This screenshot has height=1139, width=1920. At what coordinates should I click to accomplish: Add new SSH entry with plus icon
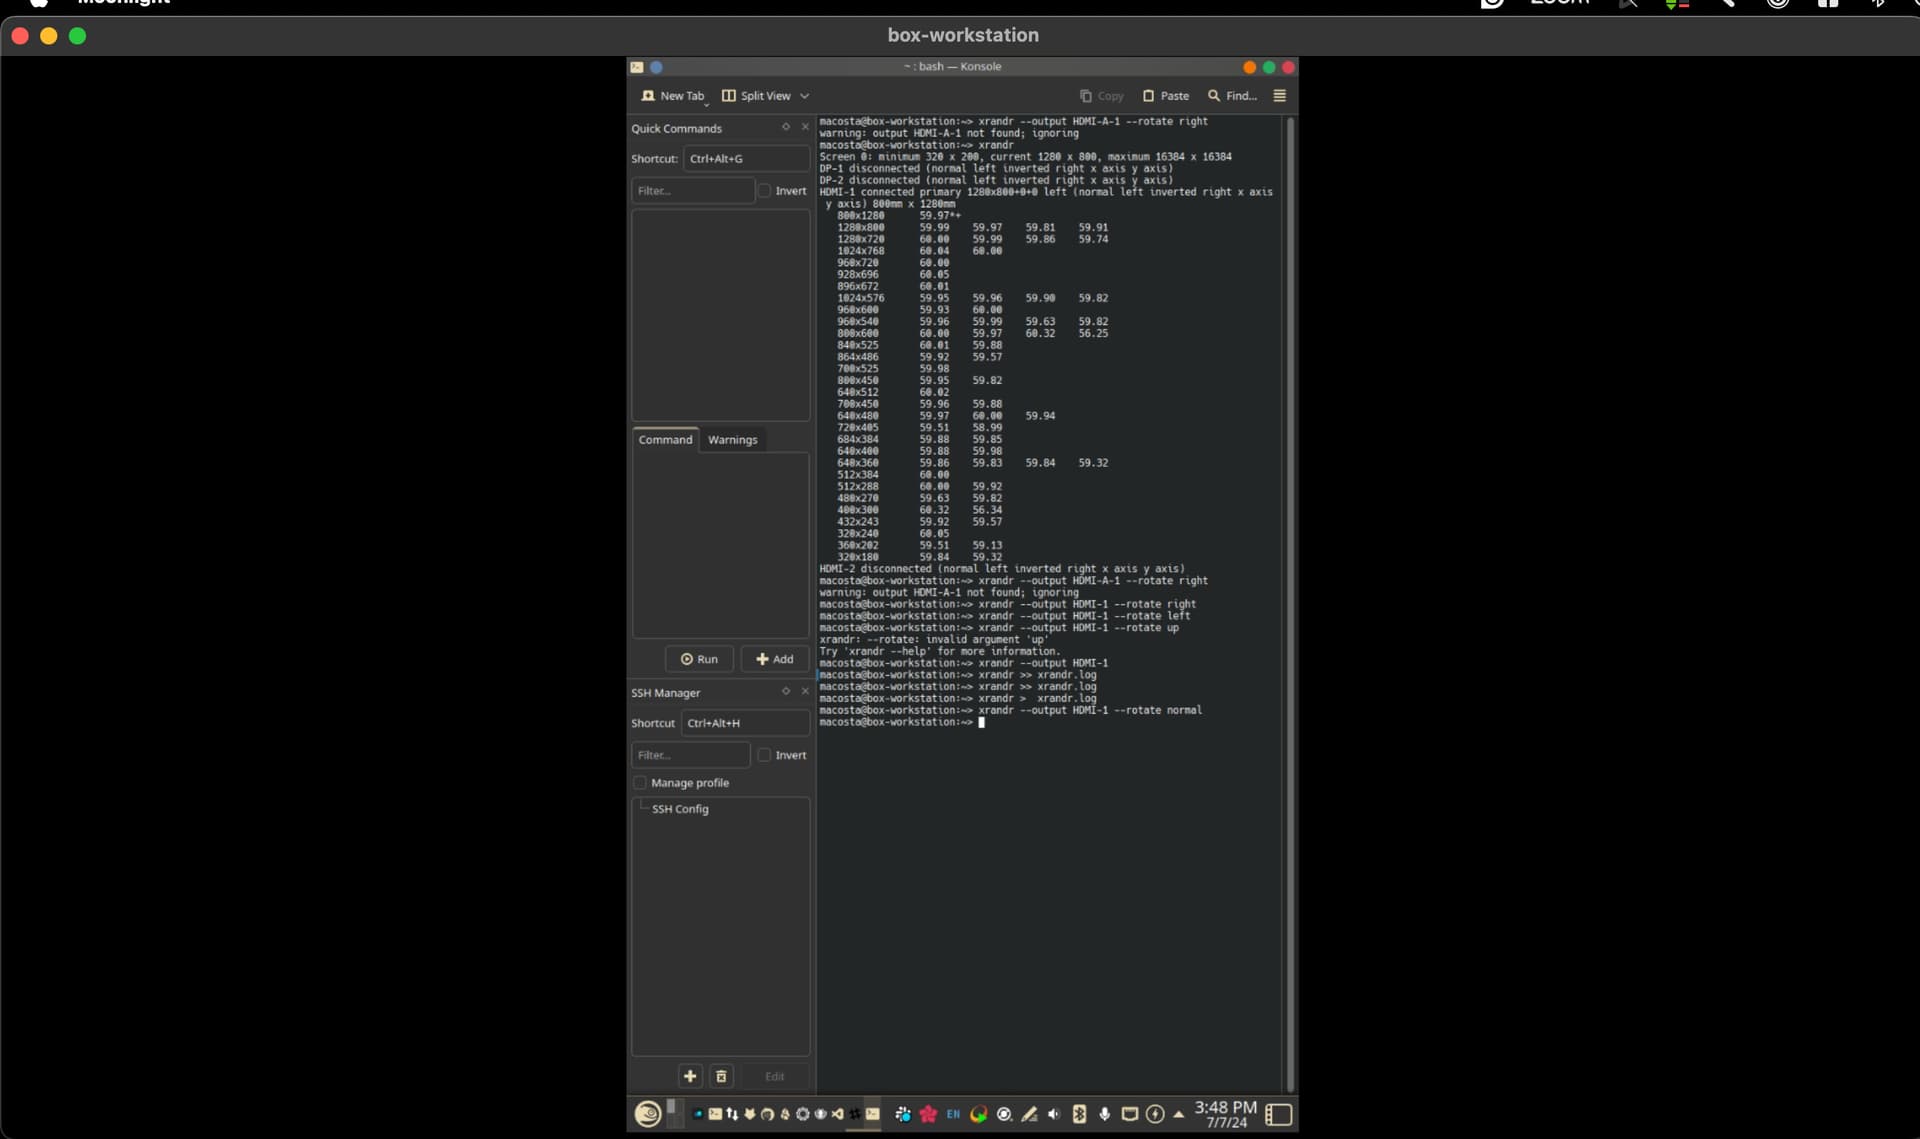pos(690,1076)
